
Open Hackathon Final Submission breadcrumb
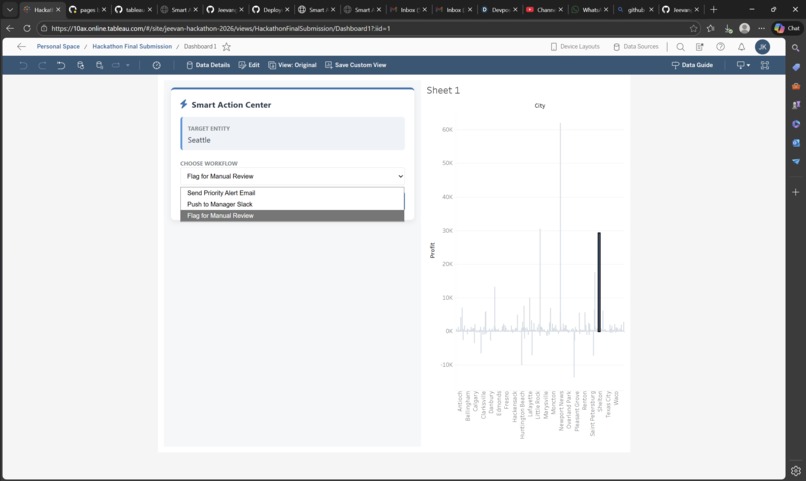[132, 46]
